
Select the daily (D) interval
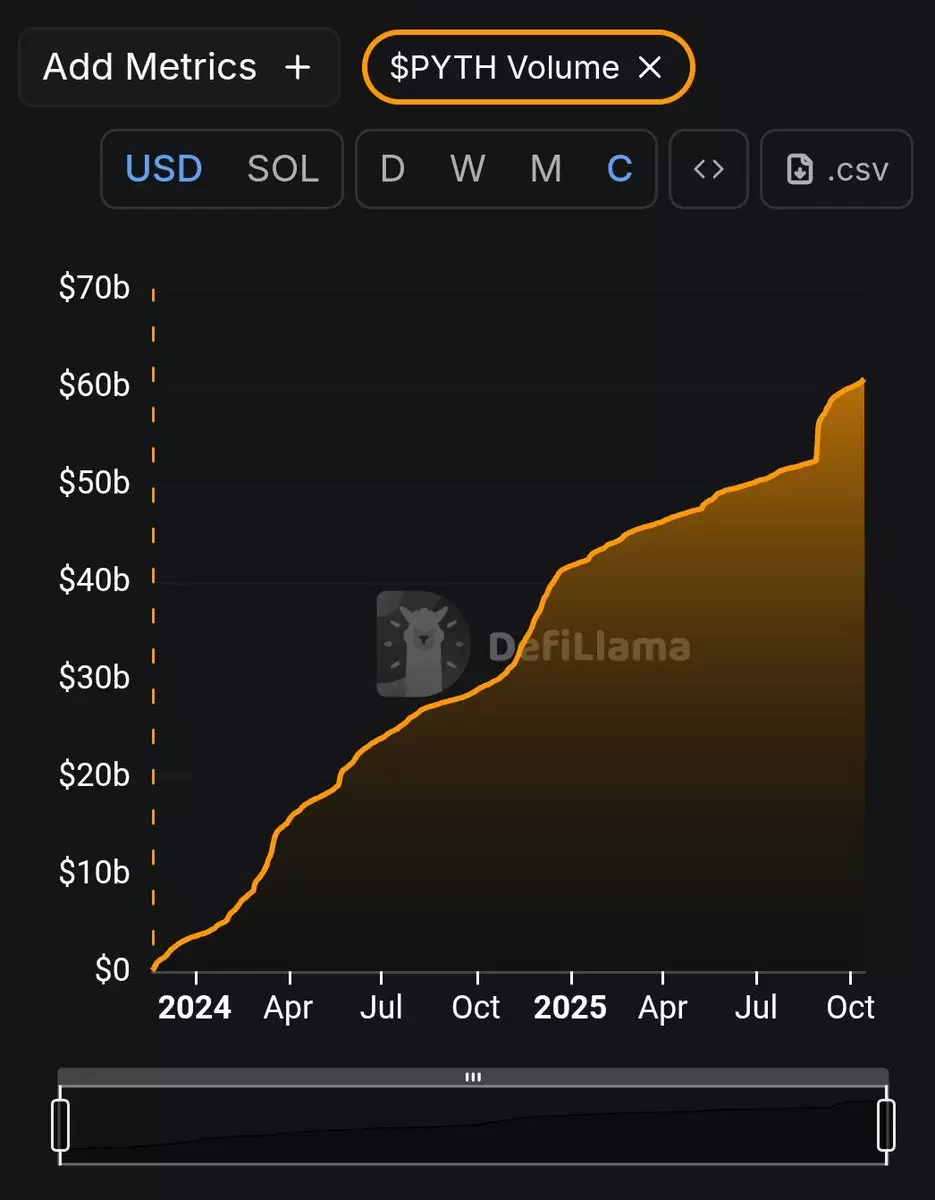(x=392, y=169)
